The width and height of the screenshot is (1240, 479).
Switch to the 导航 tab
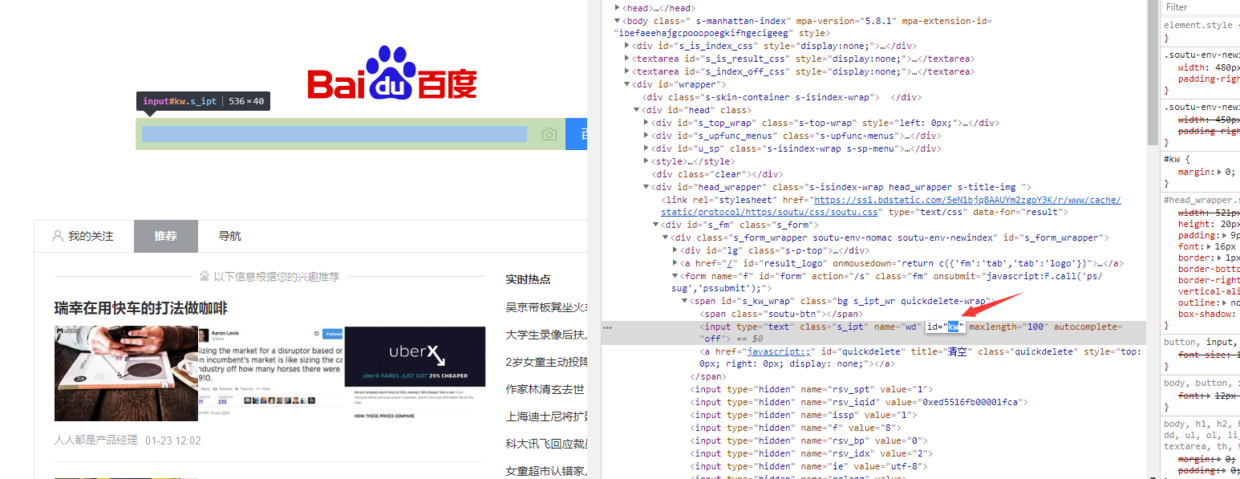point(230,236)
